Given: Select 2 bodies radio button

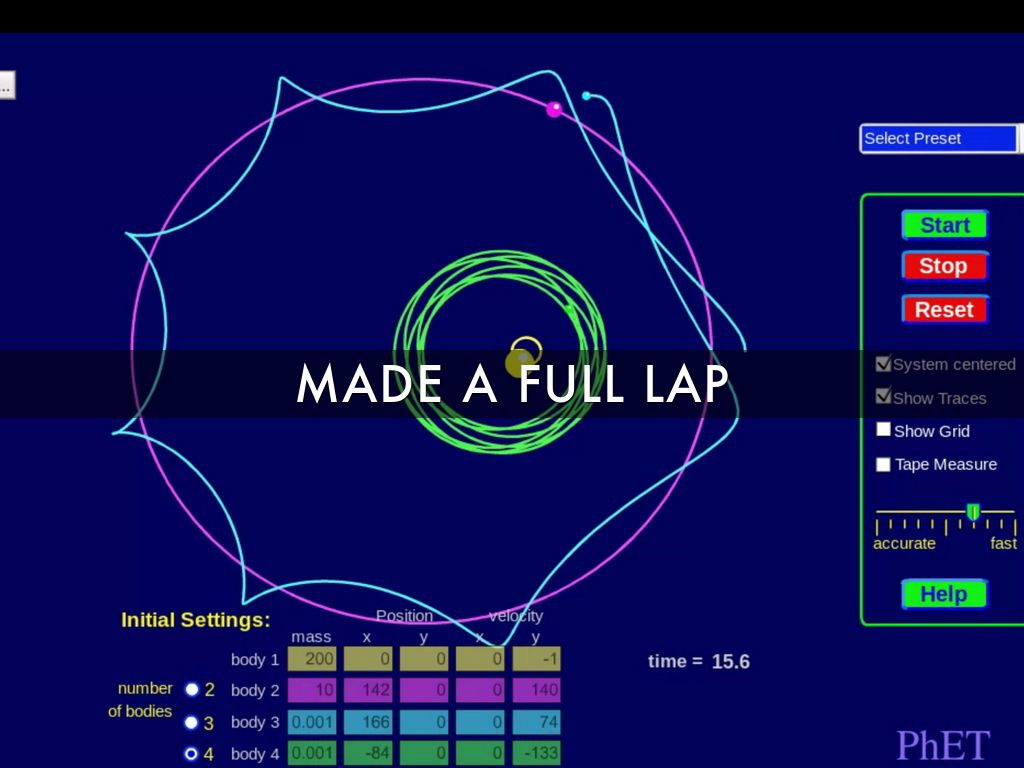Looking at the screenshot, I should tap(192, 689).
